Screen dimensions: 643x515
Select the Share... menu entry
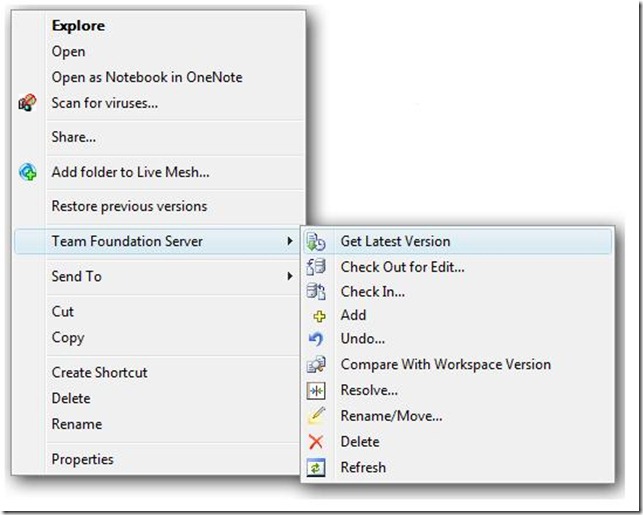[73, 137]
